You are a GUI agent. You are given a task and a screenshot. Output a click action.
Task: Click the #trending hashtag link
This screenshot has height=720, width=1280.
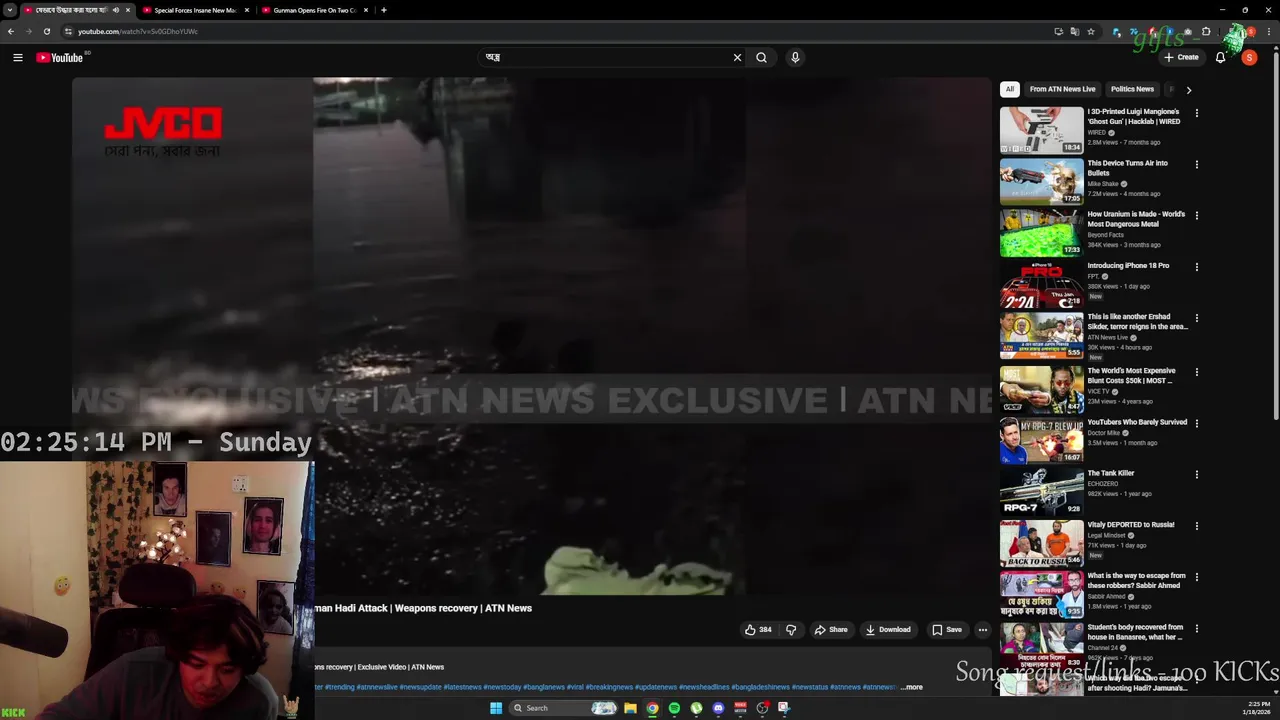[340, 687]
